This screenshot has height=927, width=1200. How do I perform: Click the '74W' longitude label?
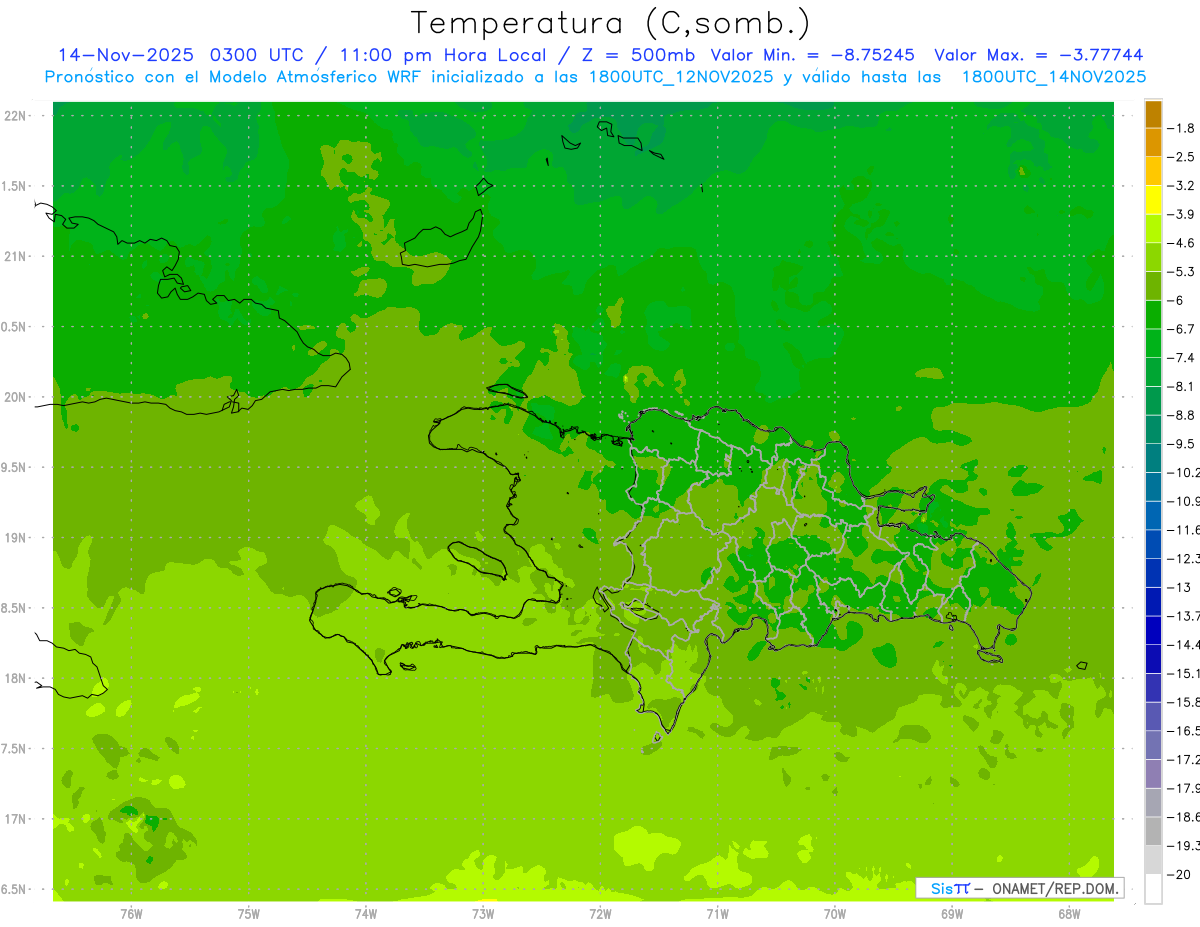(x=366, y=913)
